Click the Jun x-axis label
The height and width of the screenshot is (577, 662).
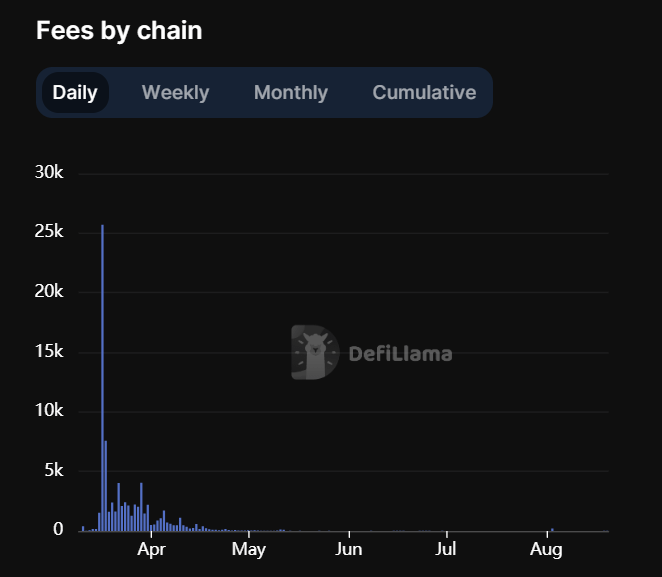348,549
